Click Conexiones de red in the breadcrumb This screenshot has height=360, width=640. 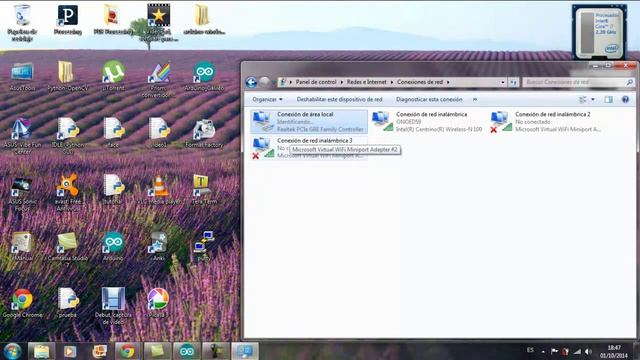[x=420, y=82]
